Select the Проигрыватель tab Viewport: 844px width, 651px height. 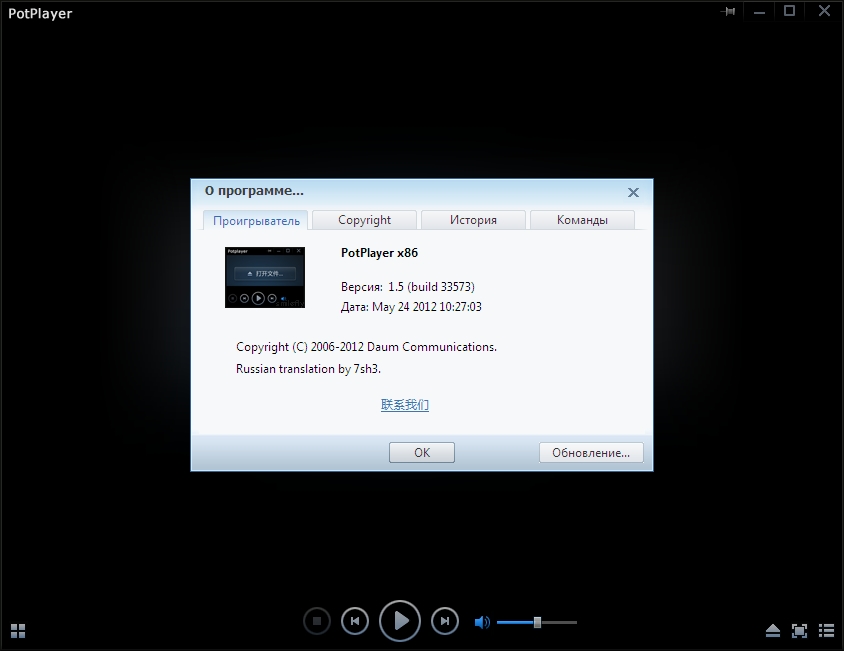(x=256, y=220)
